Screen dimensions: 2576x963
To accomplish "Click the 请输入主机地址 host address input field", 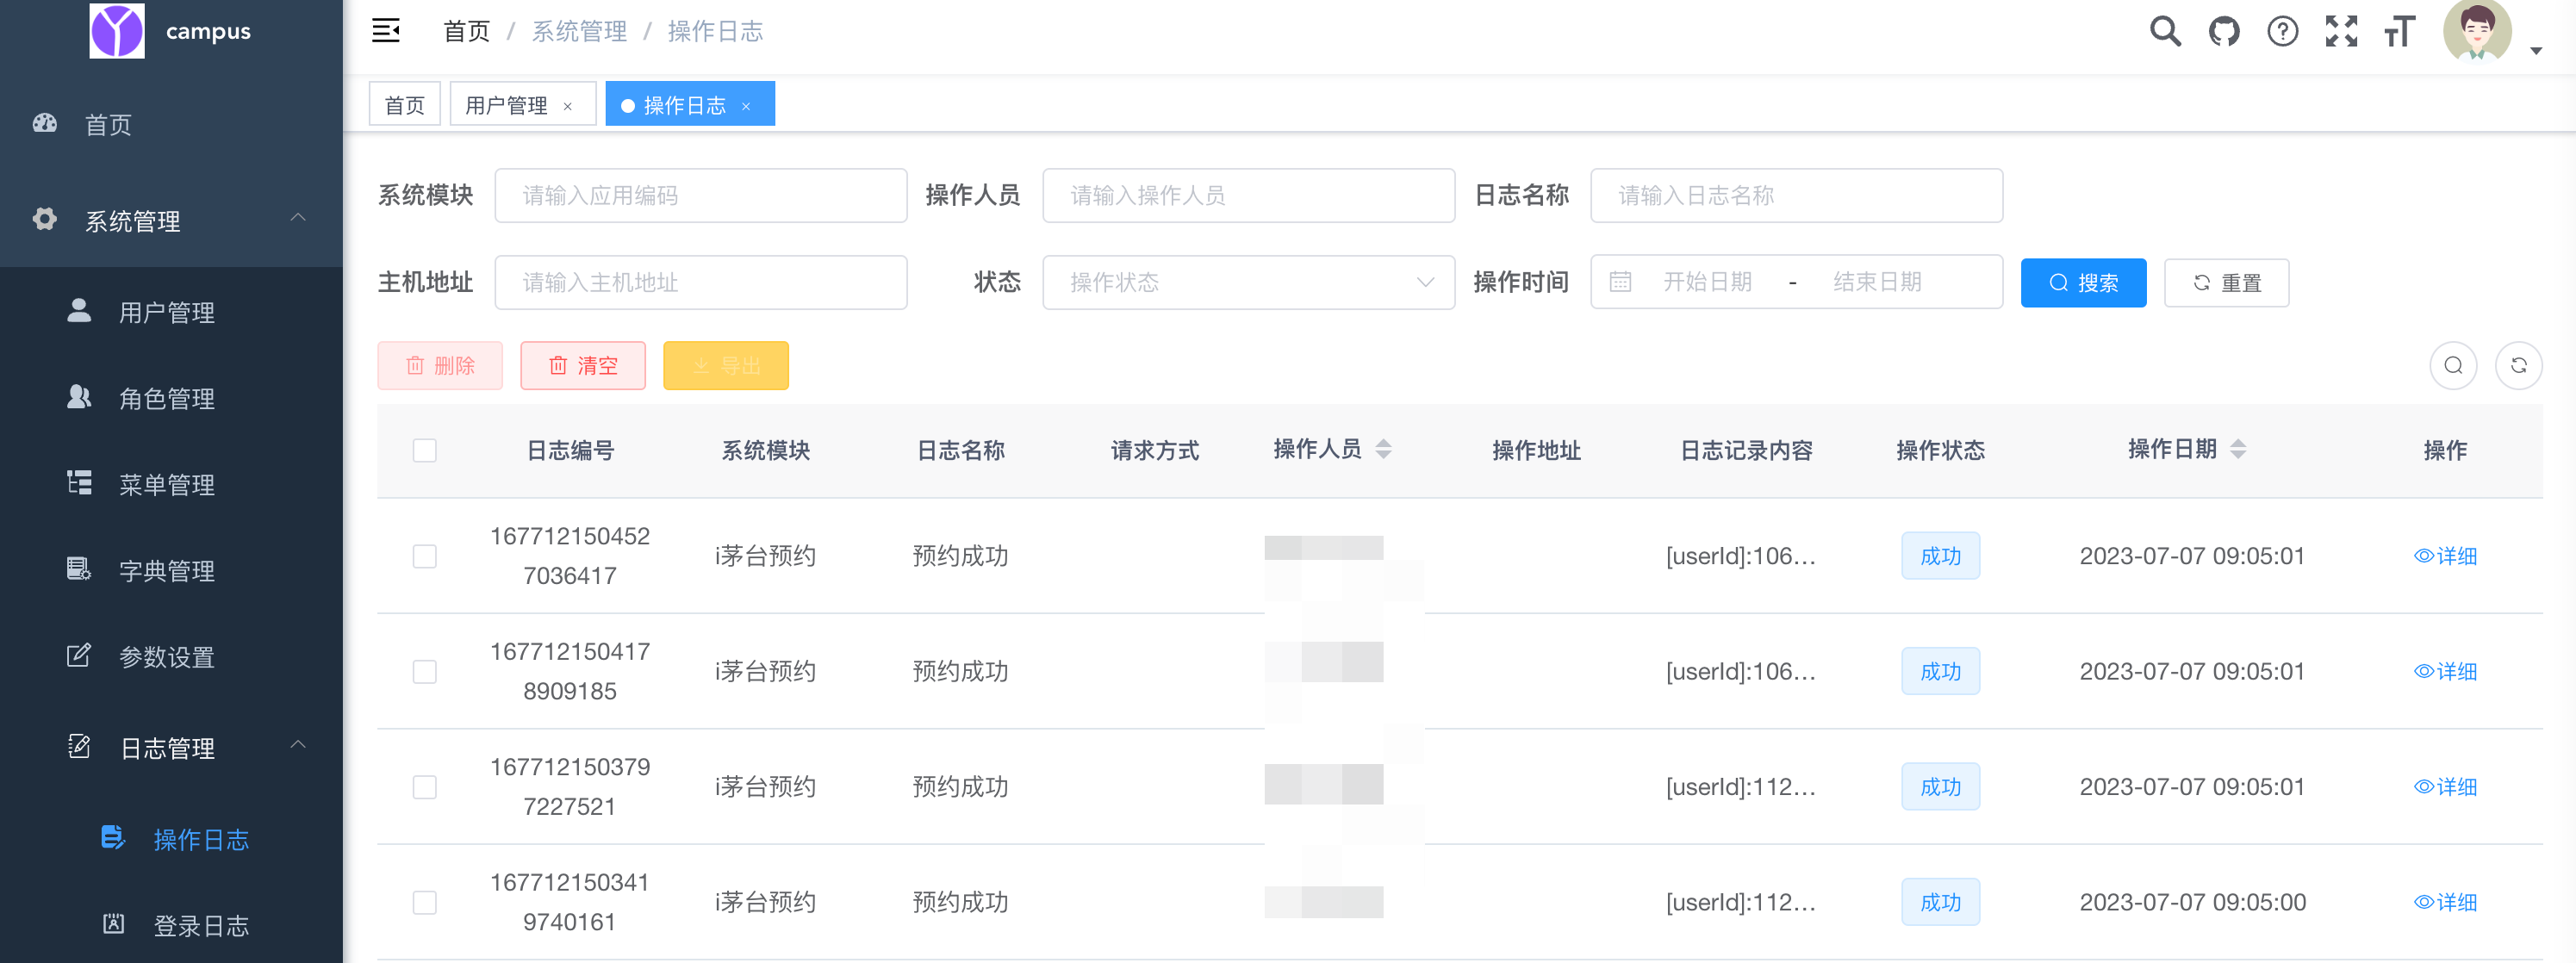I will (x=700, y=282).
